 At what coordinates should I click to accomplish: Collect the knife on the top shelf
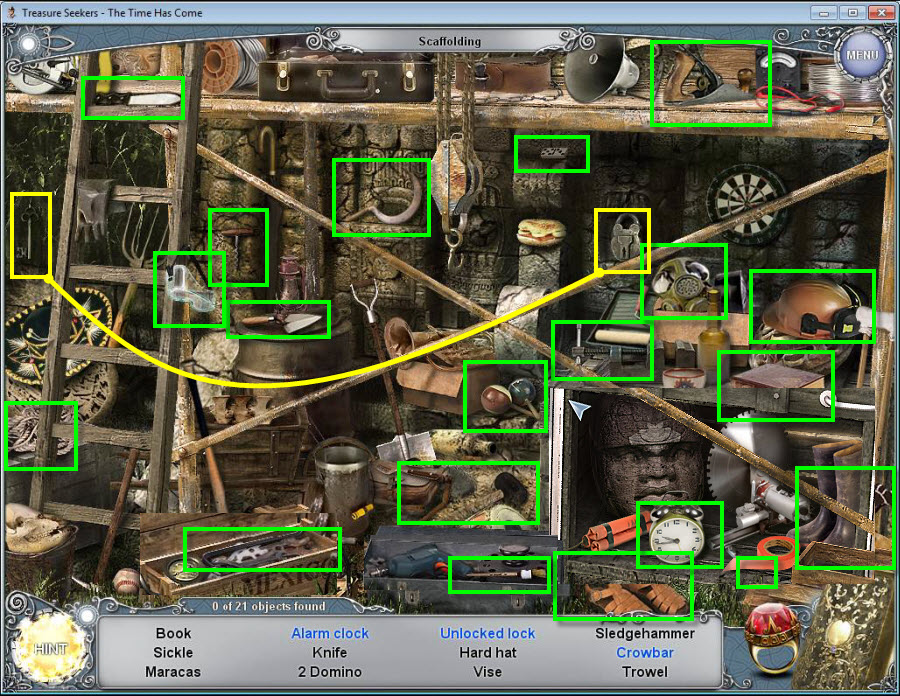(x=132, y=98)
